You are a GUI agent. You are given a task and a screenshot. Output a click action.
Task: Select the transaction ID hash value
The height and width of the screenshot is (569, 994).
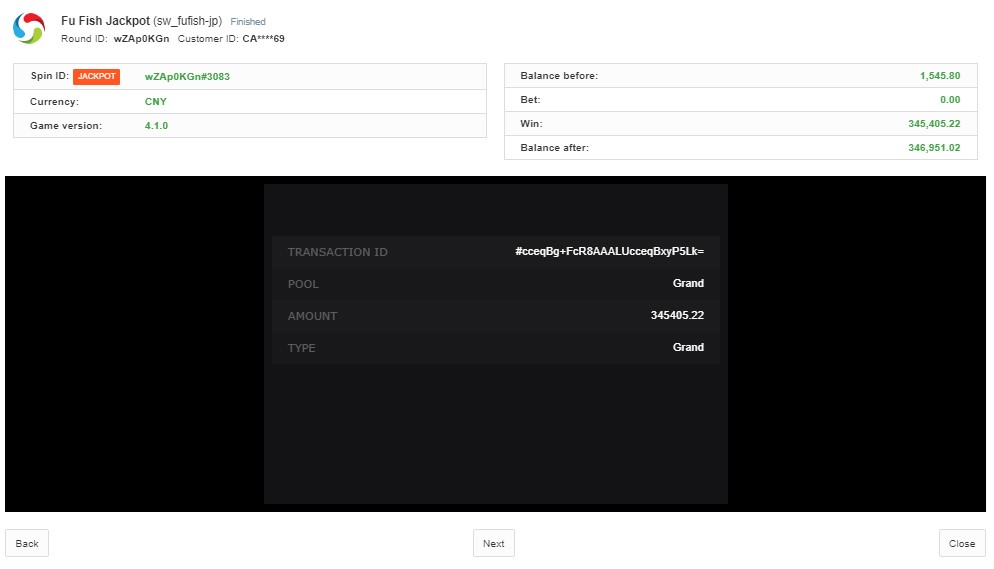(609, 252)
